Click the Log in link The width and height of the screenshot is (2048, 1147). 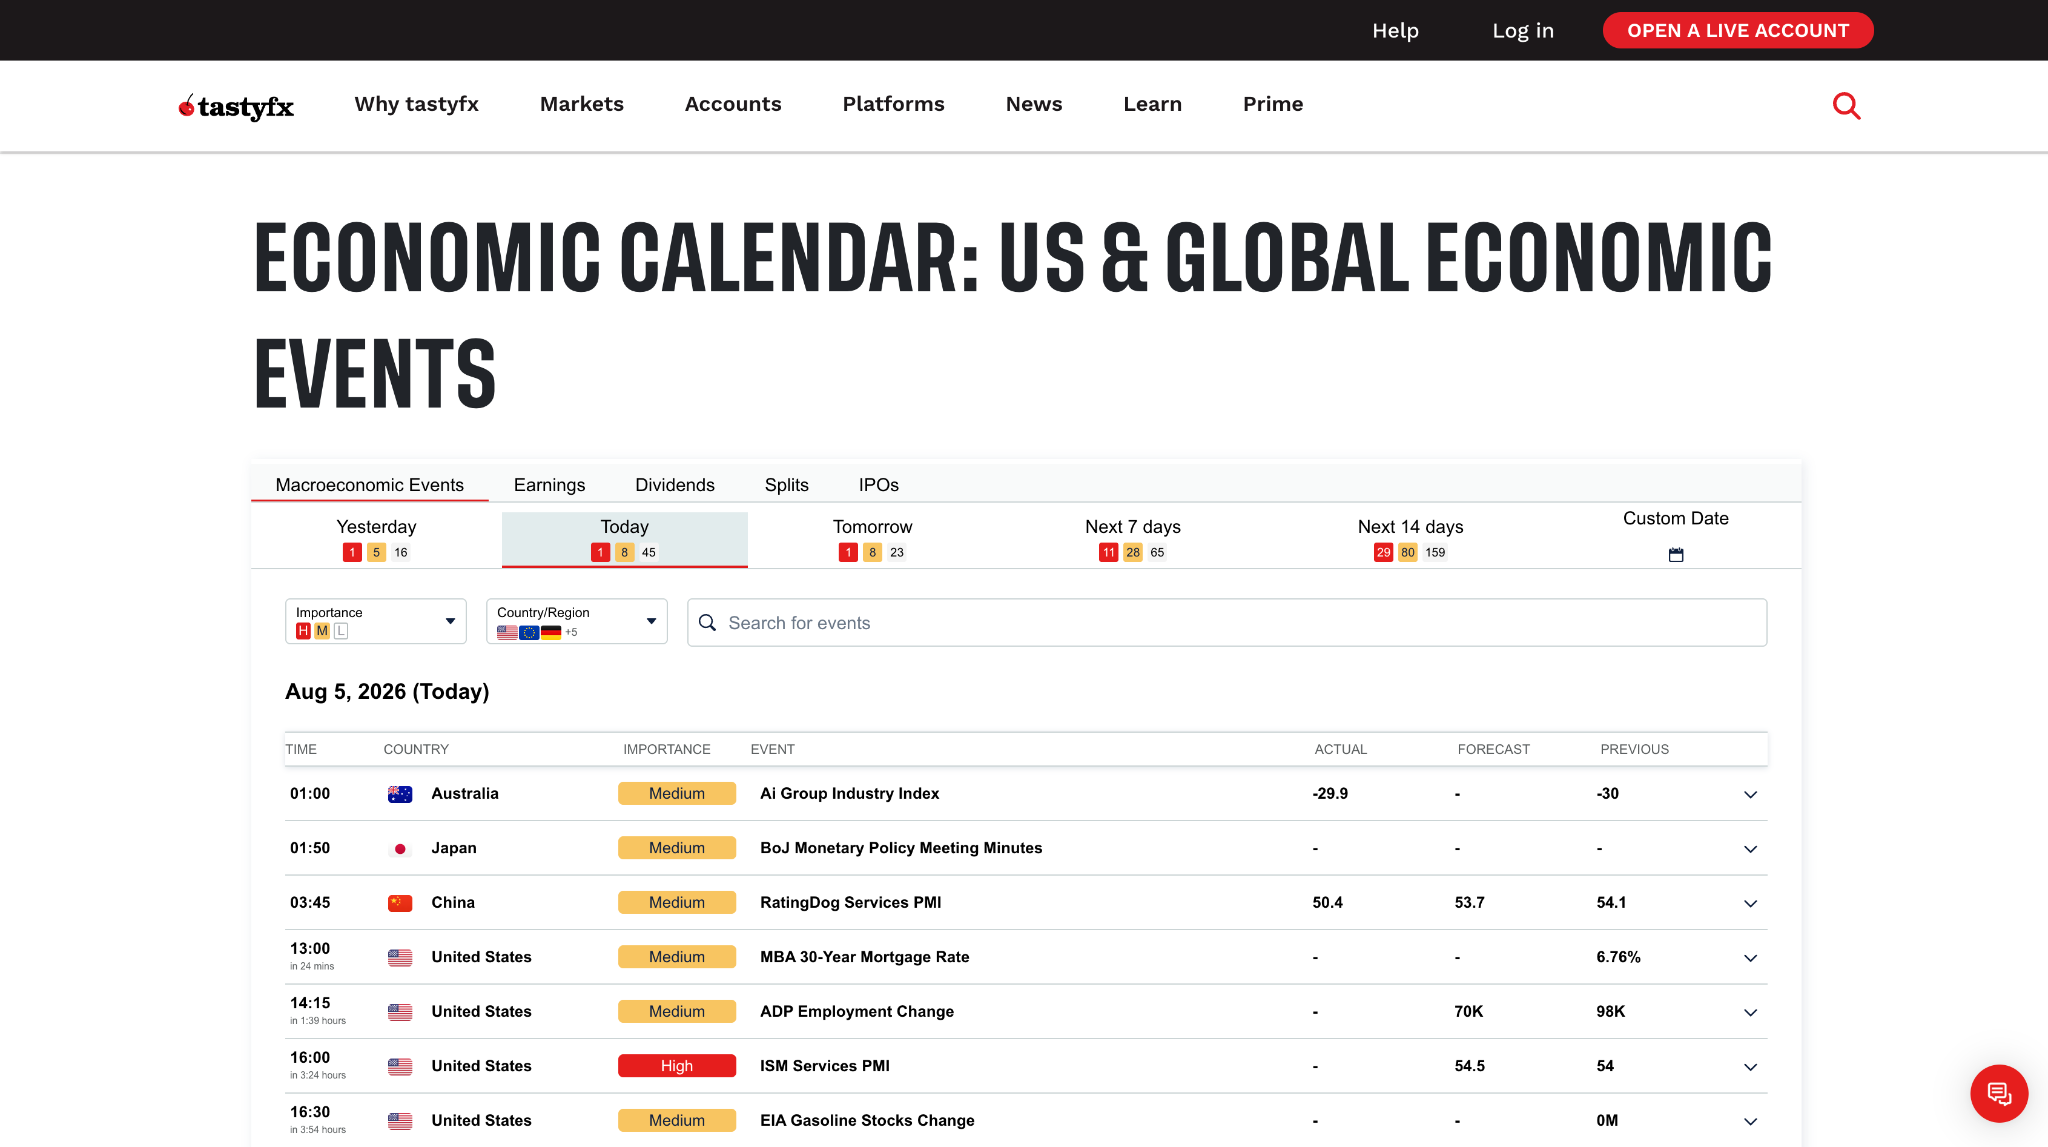pyautogui.click(x=1523, y=31)
